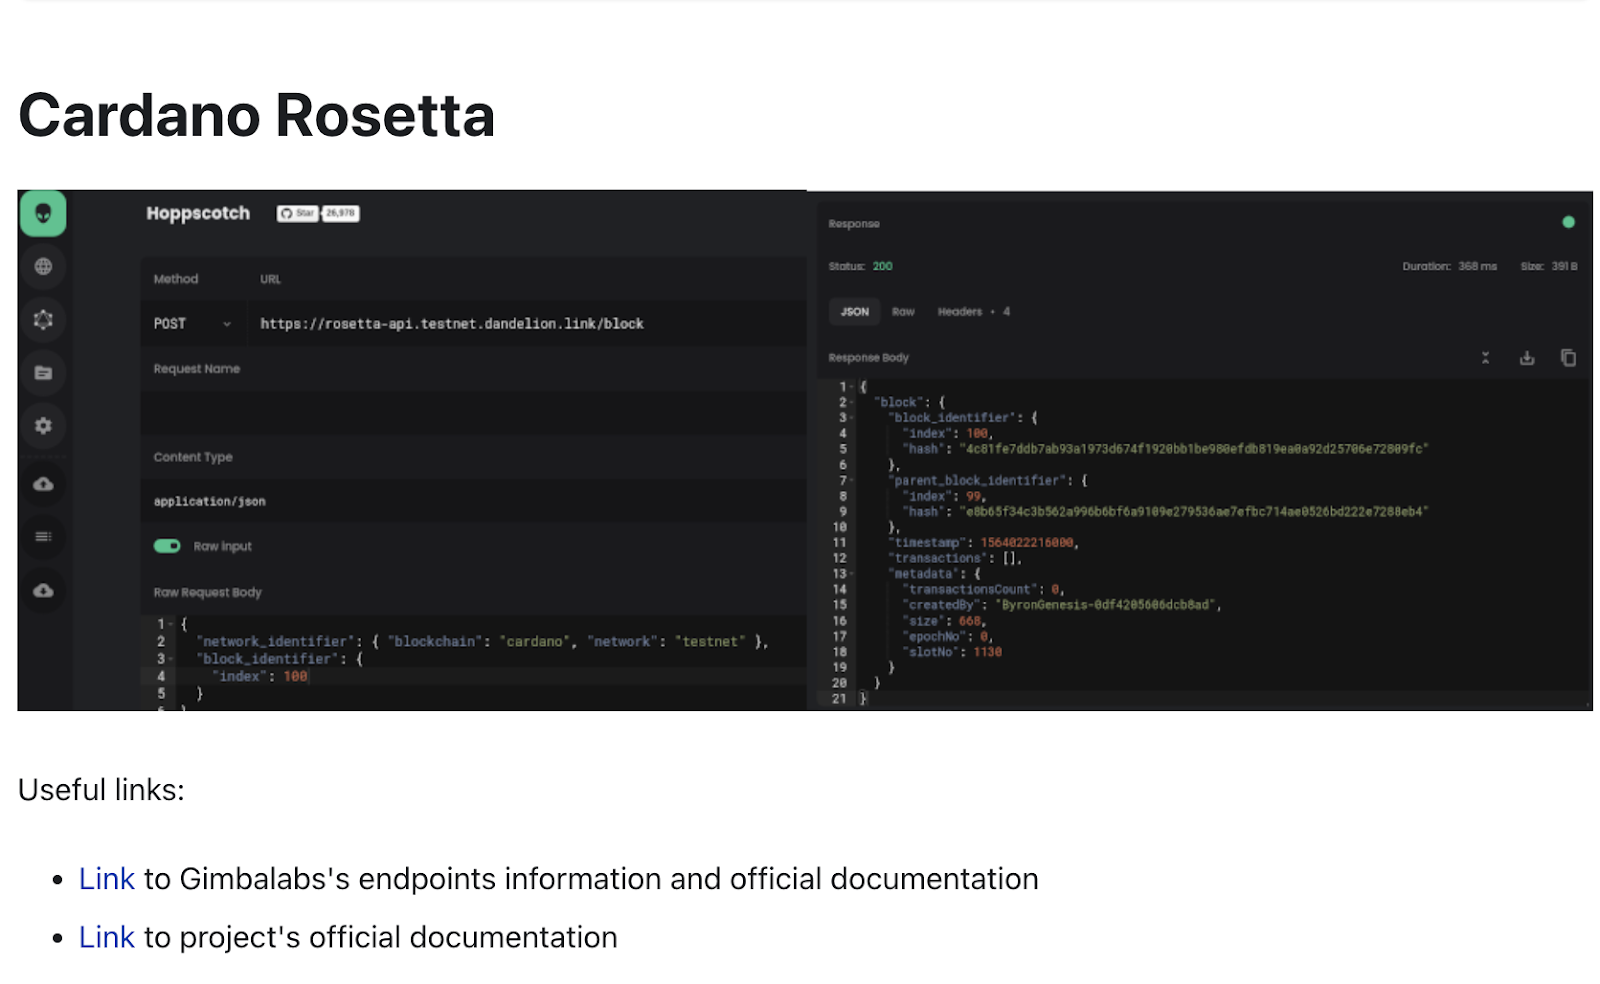Click the "slotNo": 1130 line
The height and width of the screenshot is (984, 1600).
(953, 652)
